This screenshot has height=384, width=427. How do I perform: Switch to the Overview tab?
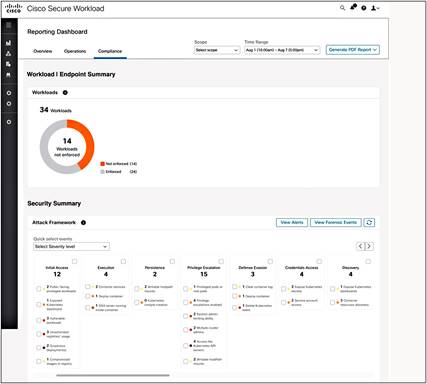43,51
